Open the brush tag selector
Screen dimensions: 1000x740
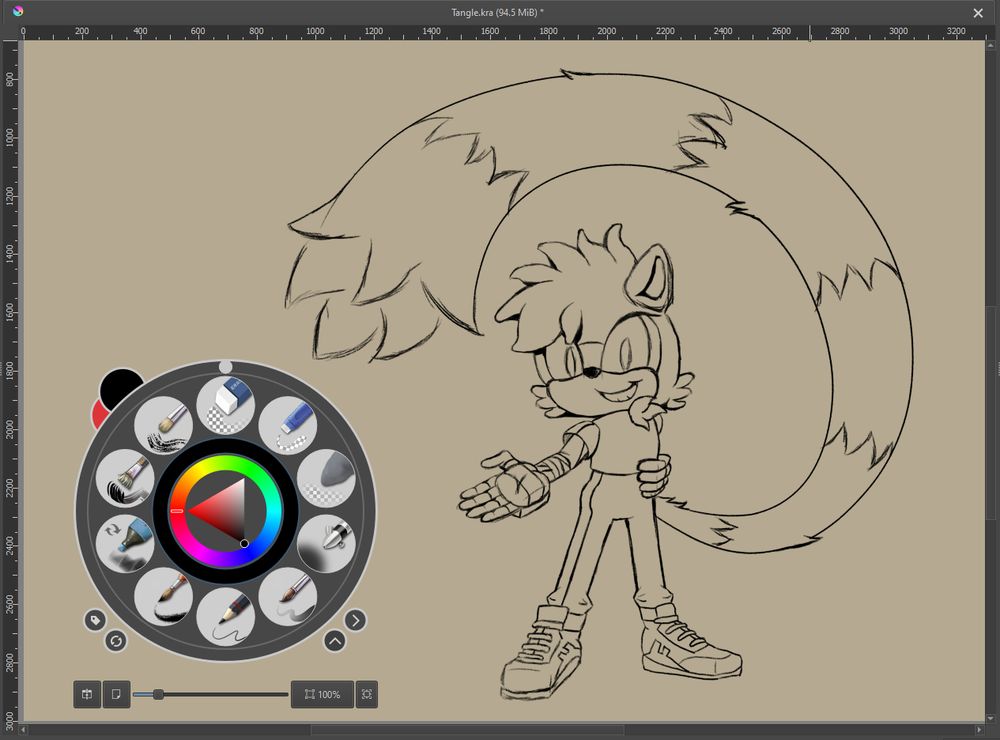[x=95, y=620]
